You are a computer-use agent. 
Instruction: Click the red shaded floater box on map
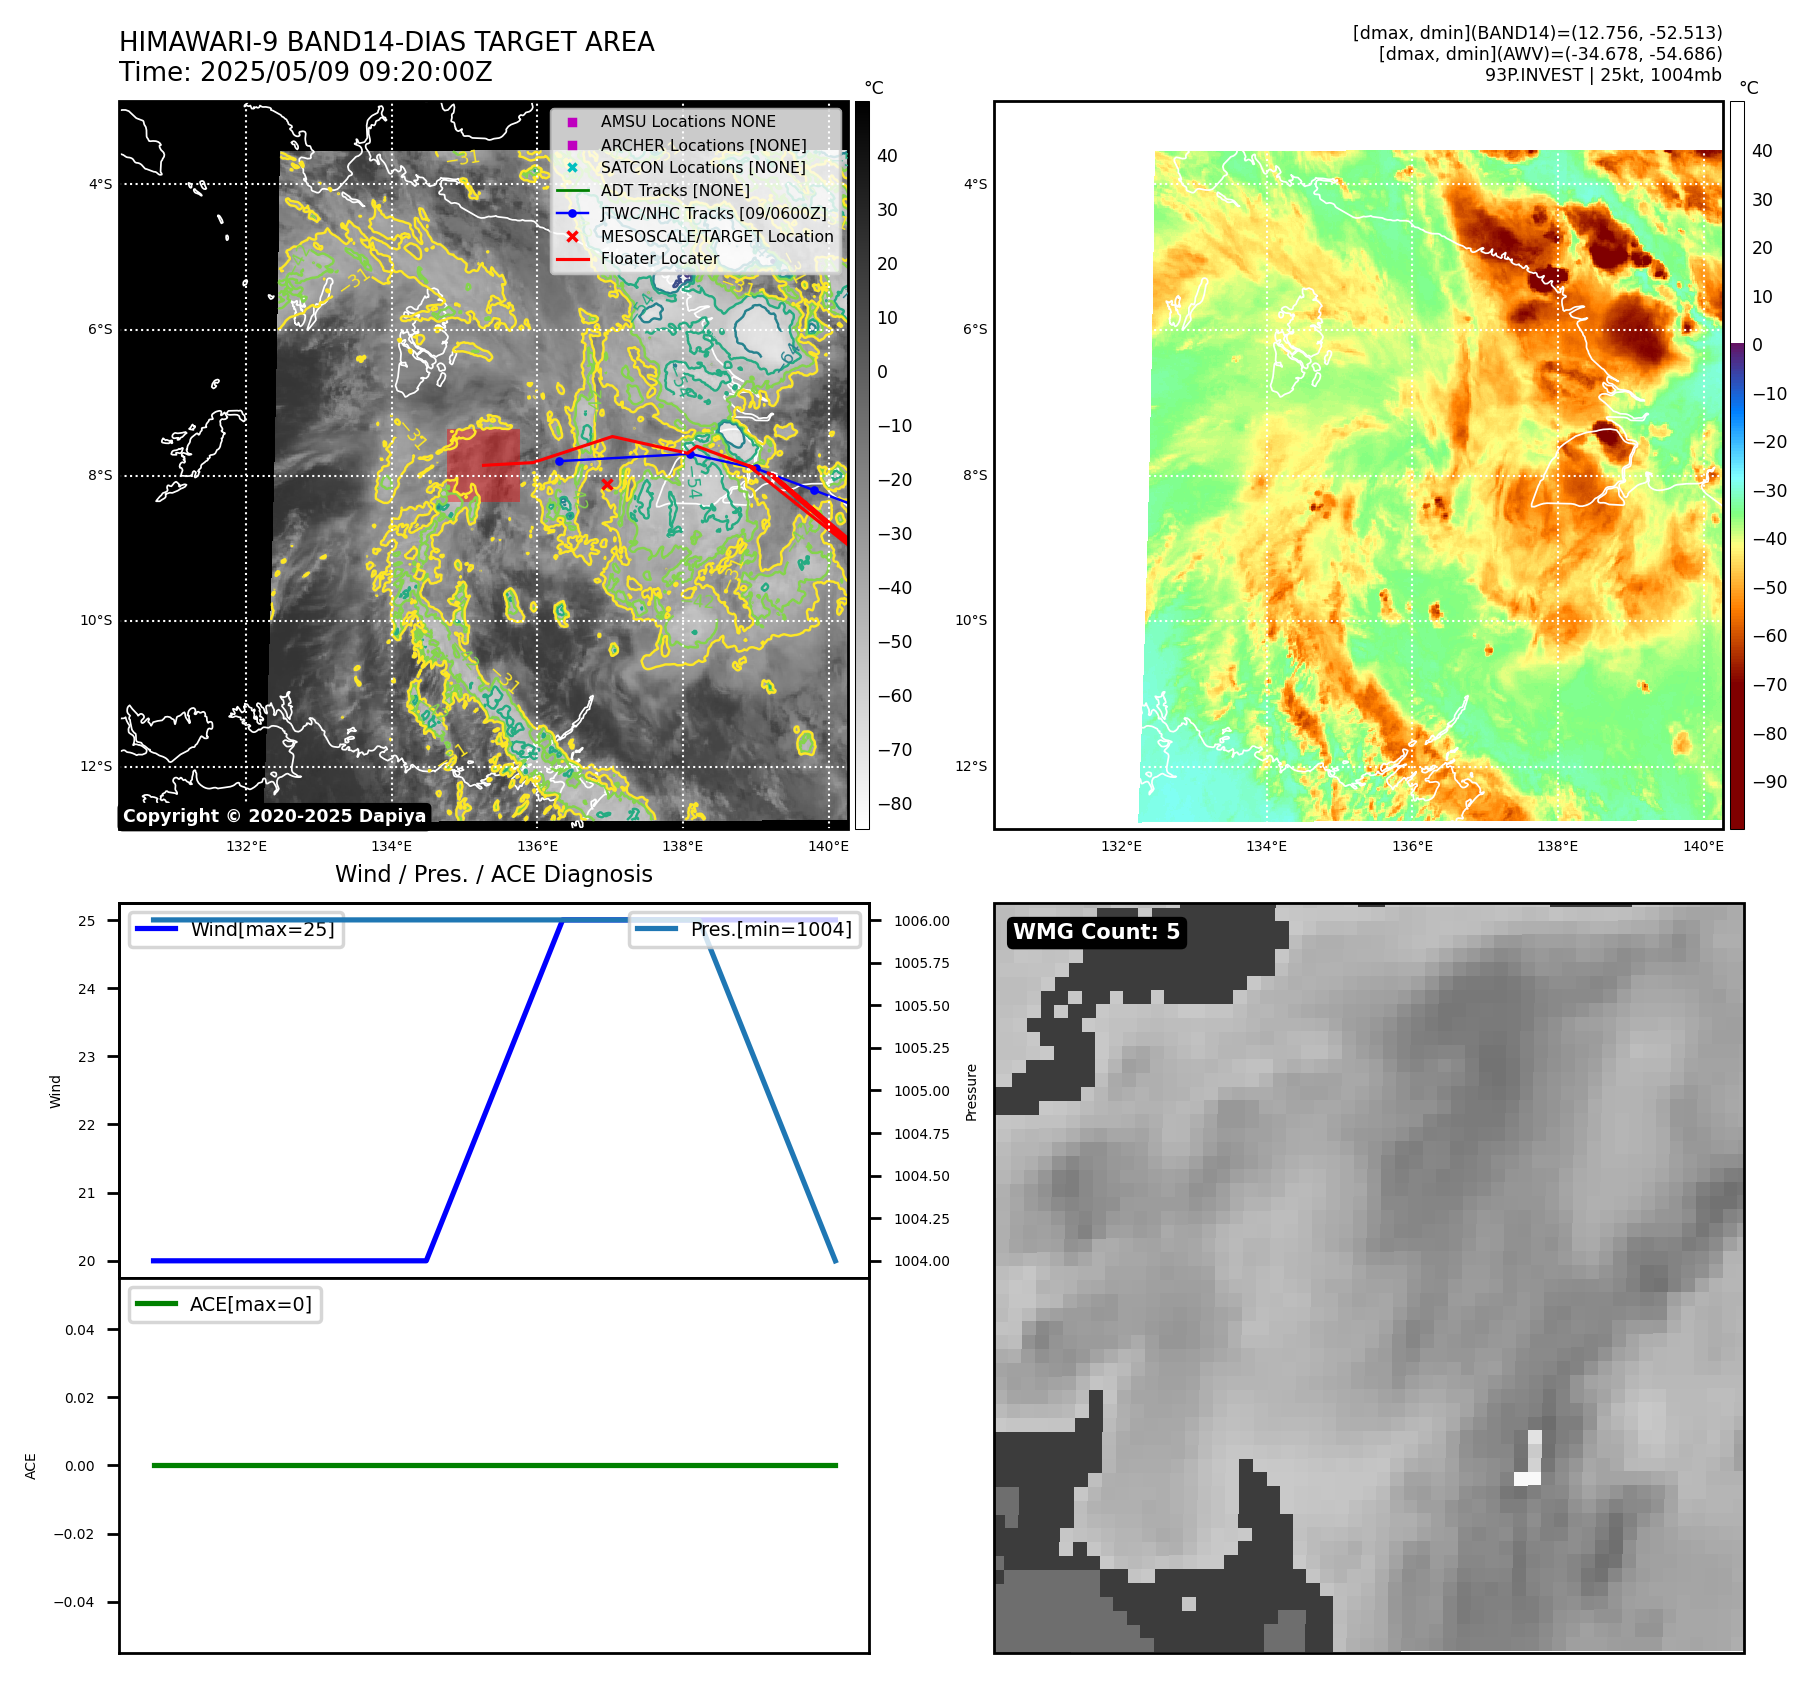tap(484, 466)
